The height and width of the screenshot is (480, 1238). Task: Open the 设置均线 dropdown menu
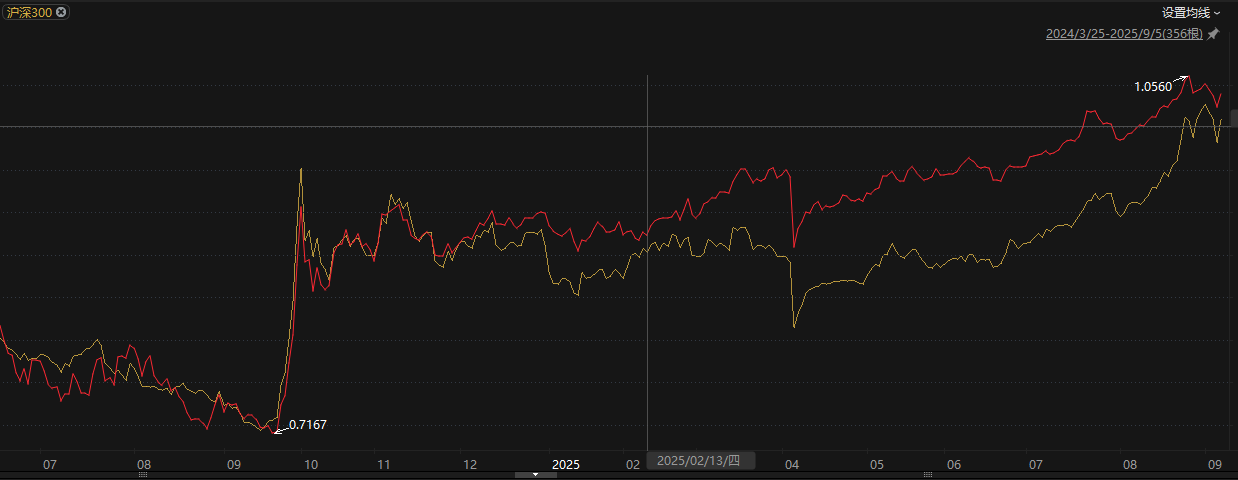tap(1190, 13)
